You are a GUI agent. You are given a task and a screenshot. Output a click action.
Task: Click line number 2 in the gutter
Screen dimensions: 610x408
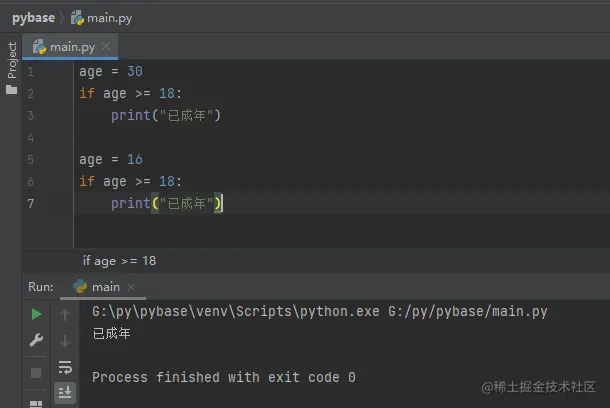tap(31, 94)
